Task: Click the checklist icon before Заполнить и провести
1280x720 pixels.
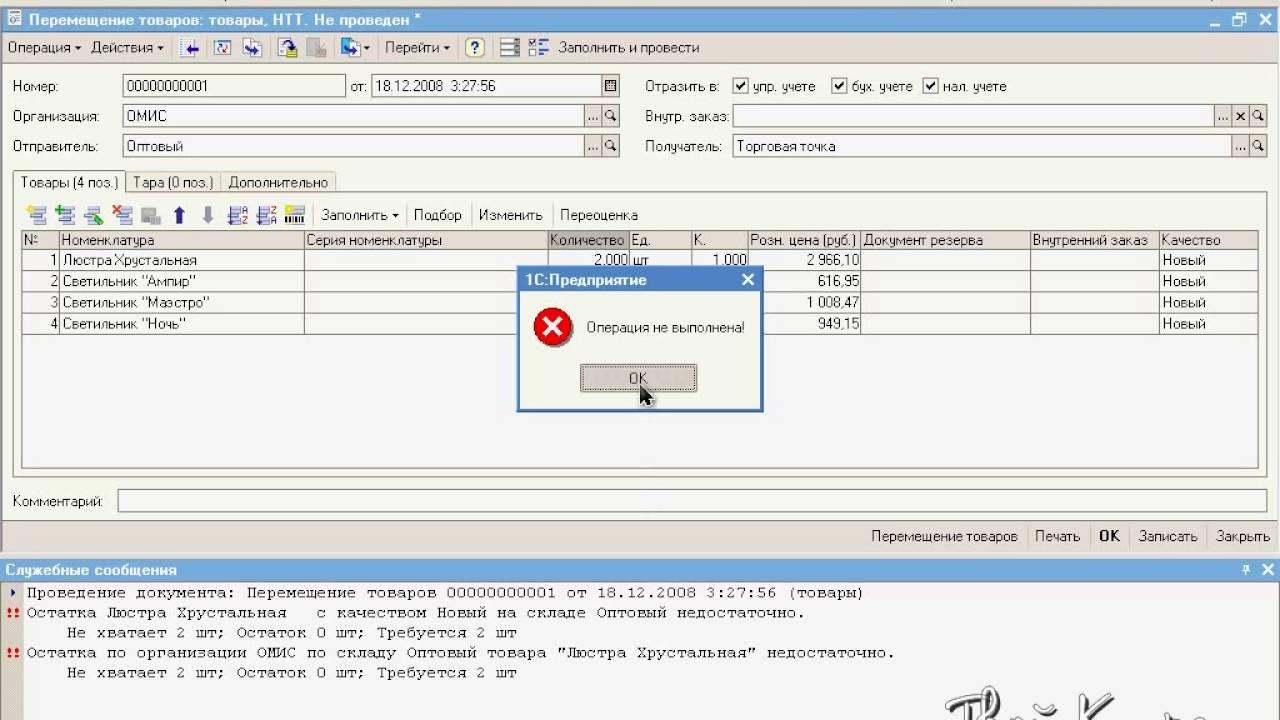Action: [539, 48]
